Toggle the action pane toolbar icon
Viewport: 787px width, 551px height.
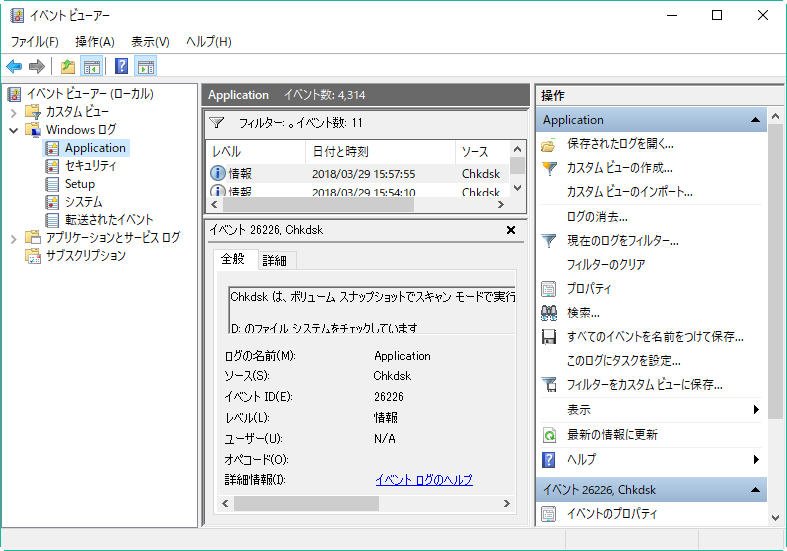pos(146,66)
